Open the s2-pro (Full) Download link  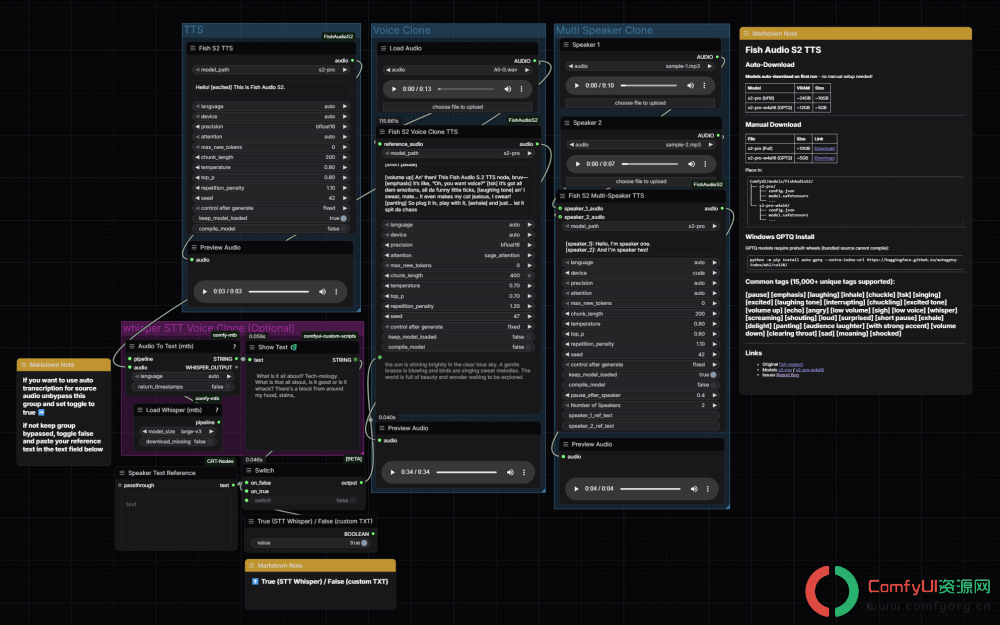[x=824, y=149]
